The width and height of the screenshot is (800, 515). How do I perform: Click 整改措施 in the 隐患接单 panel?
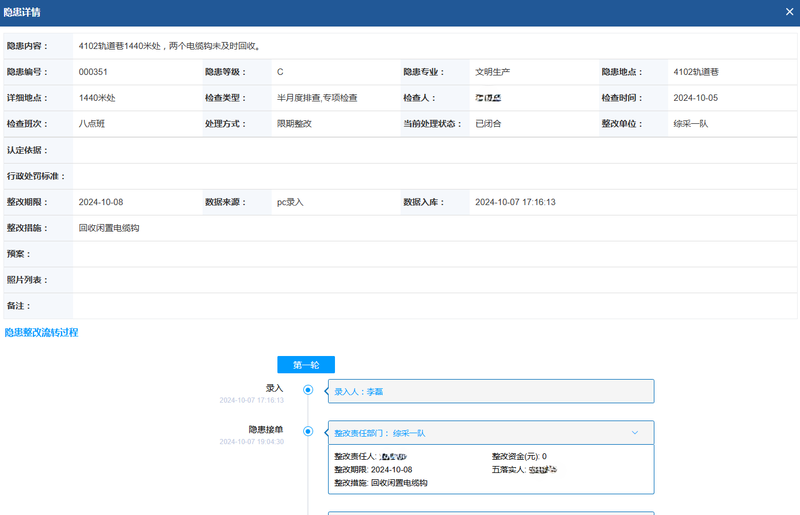pos(381,483)
